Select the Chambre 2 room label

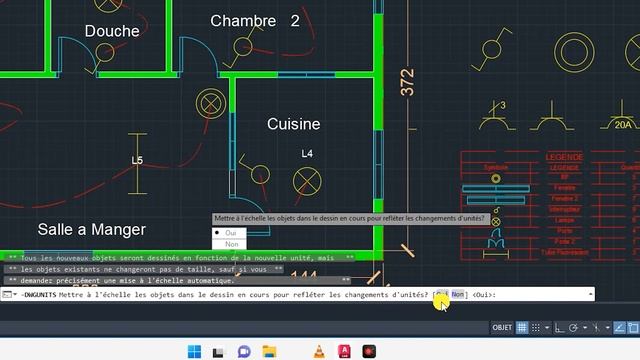(255, 21)
